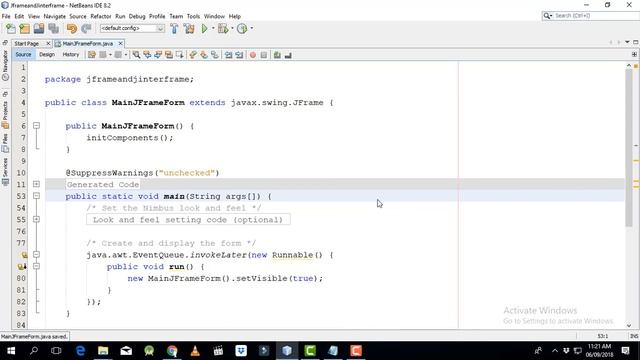Click the Windows Start button
Image resolution: width=640 pixels, height=360 pixels.
(x=11, y=351)
